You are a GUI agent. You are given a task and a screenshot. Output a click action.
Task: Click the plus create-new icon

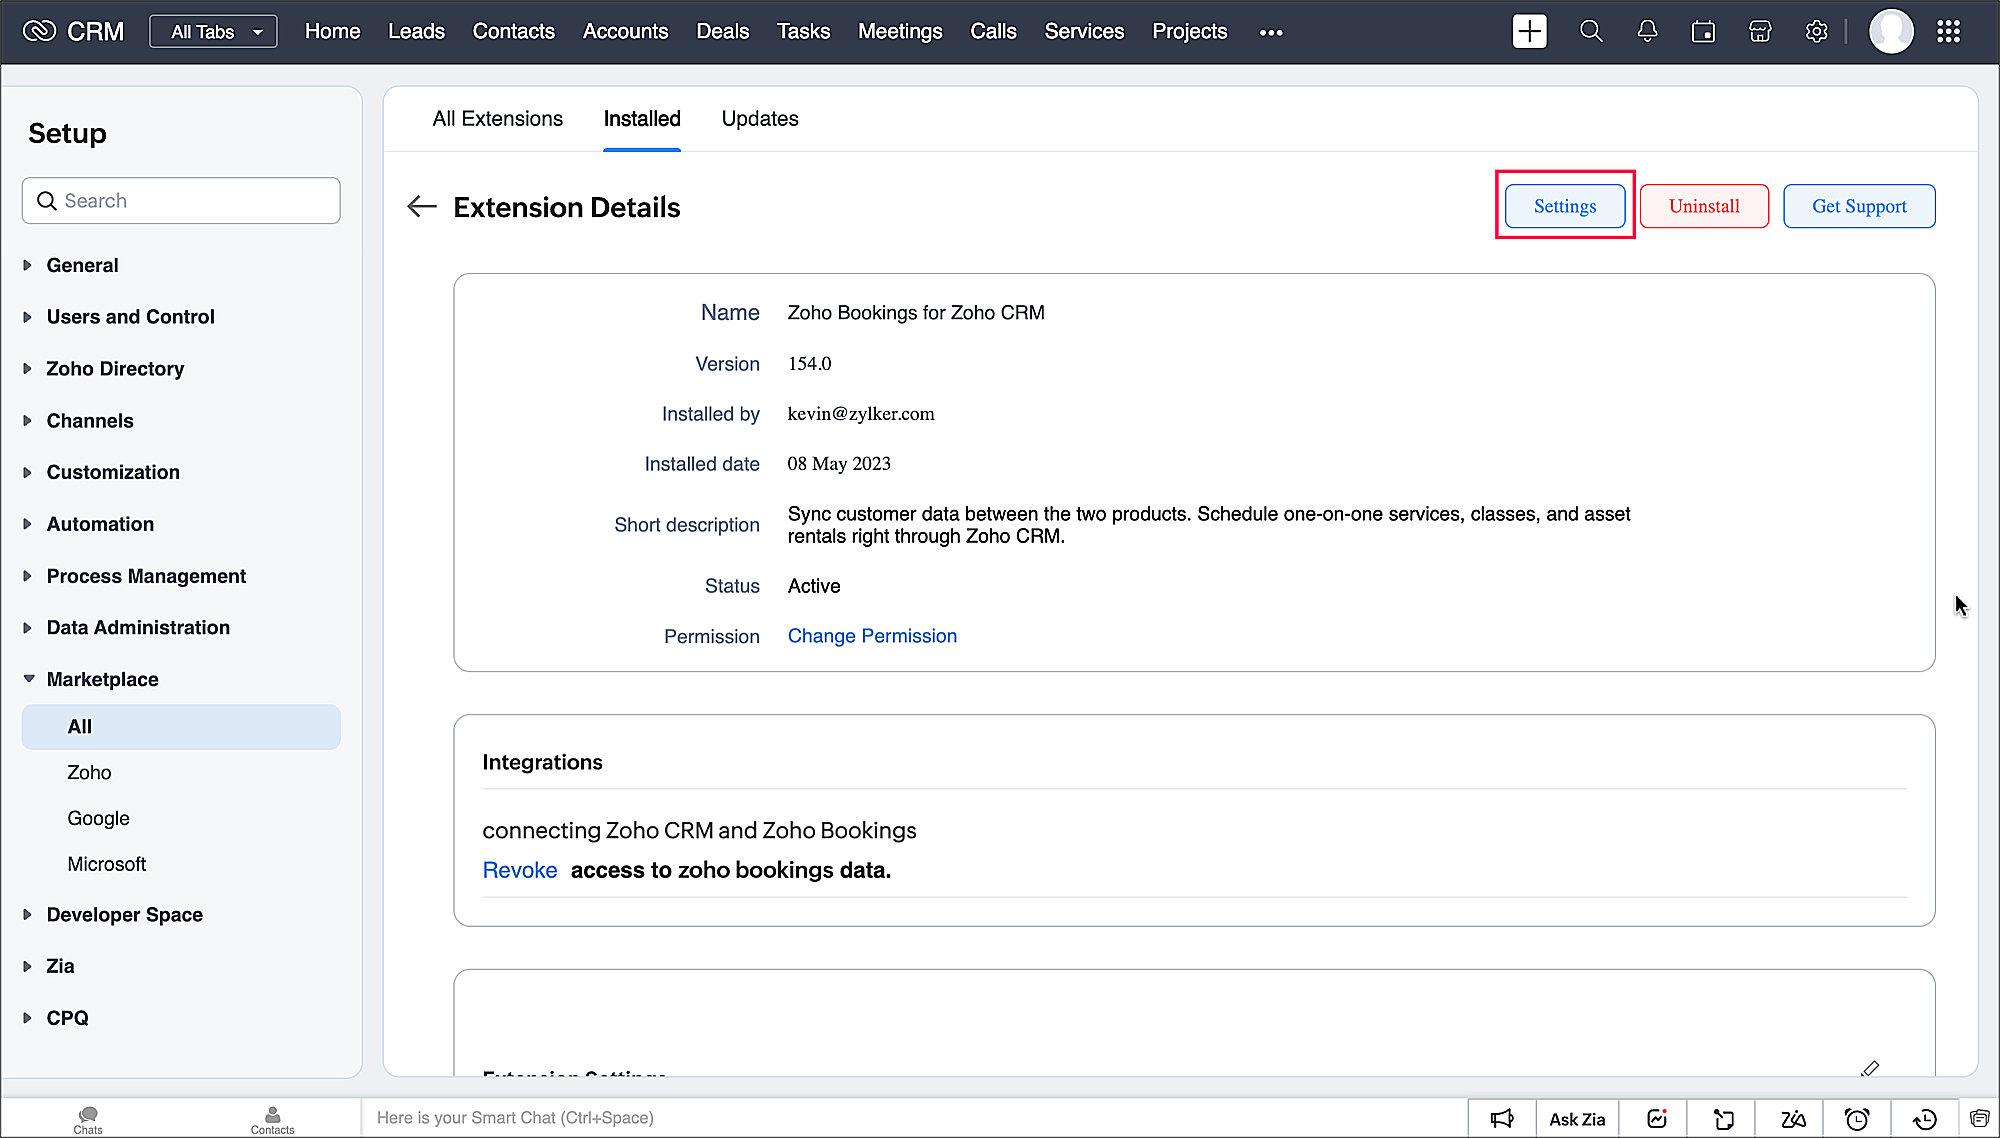pos(1529,32)
